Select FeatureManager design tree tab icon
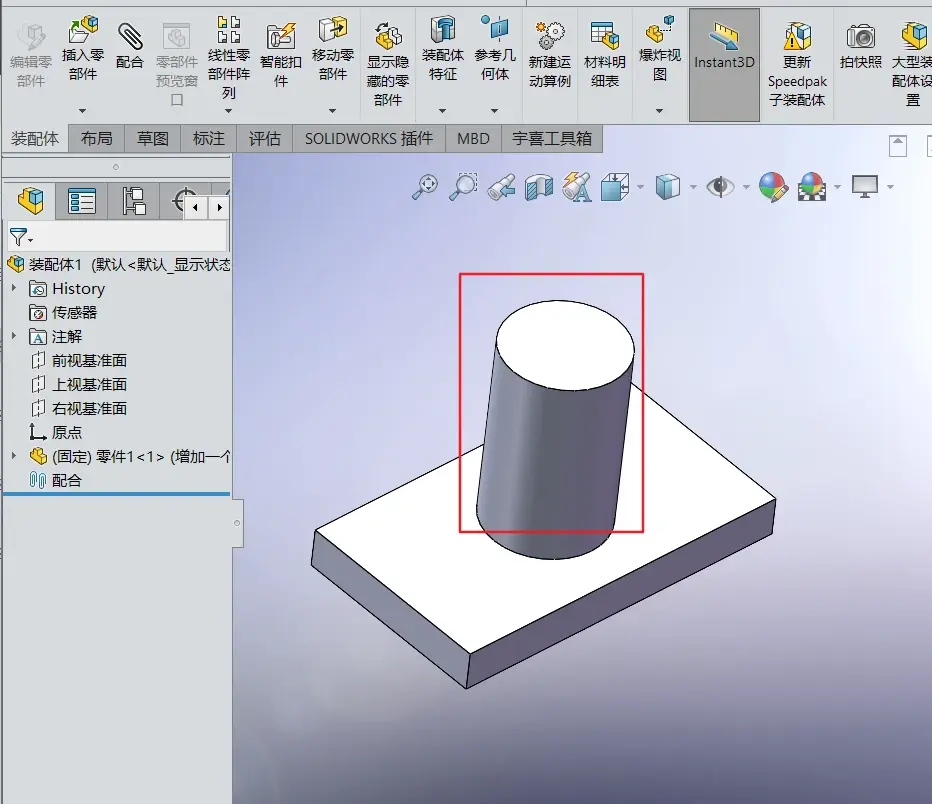This screenshot has height=804, width=932. pos(30,201)
